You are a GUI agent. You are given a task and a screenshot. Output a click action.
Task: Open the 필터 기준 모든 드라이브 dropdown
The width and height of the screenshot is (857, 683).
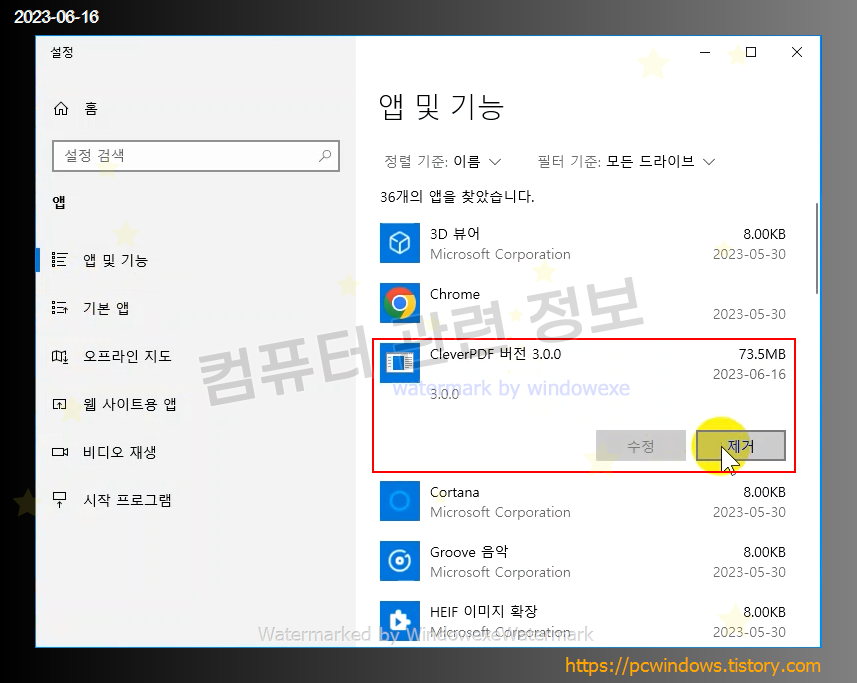pyautogui.click(x=626, y=162)
